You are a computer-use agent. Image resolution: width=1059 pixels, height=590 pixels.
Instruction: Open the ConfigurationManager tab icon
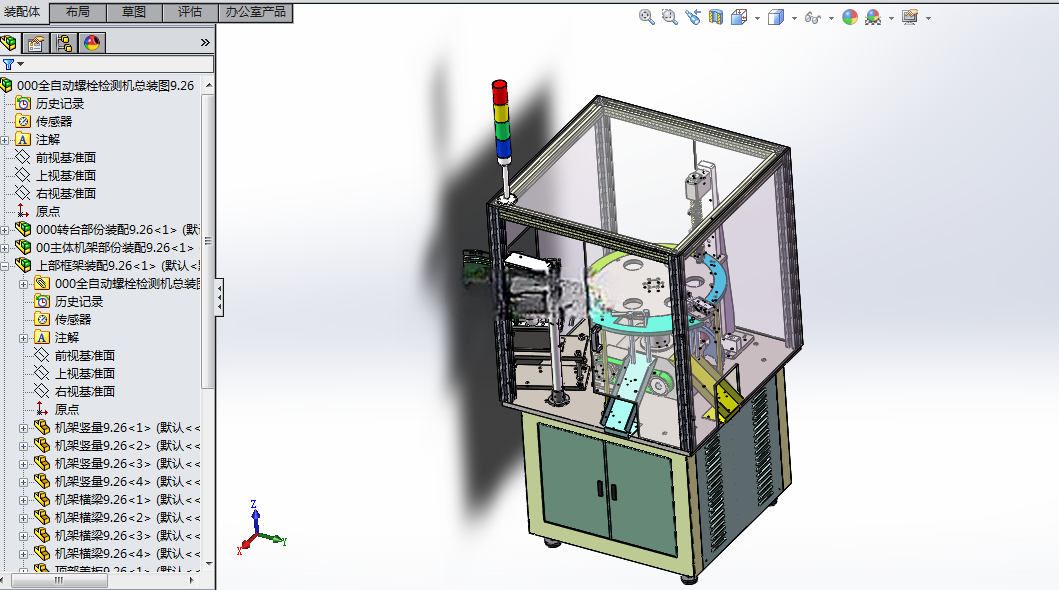(x=64, y=43)
